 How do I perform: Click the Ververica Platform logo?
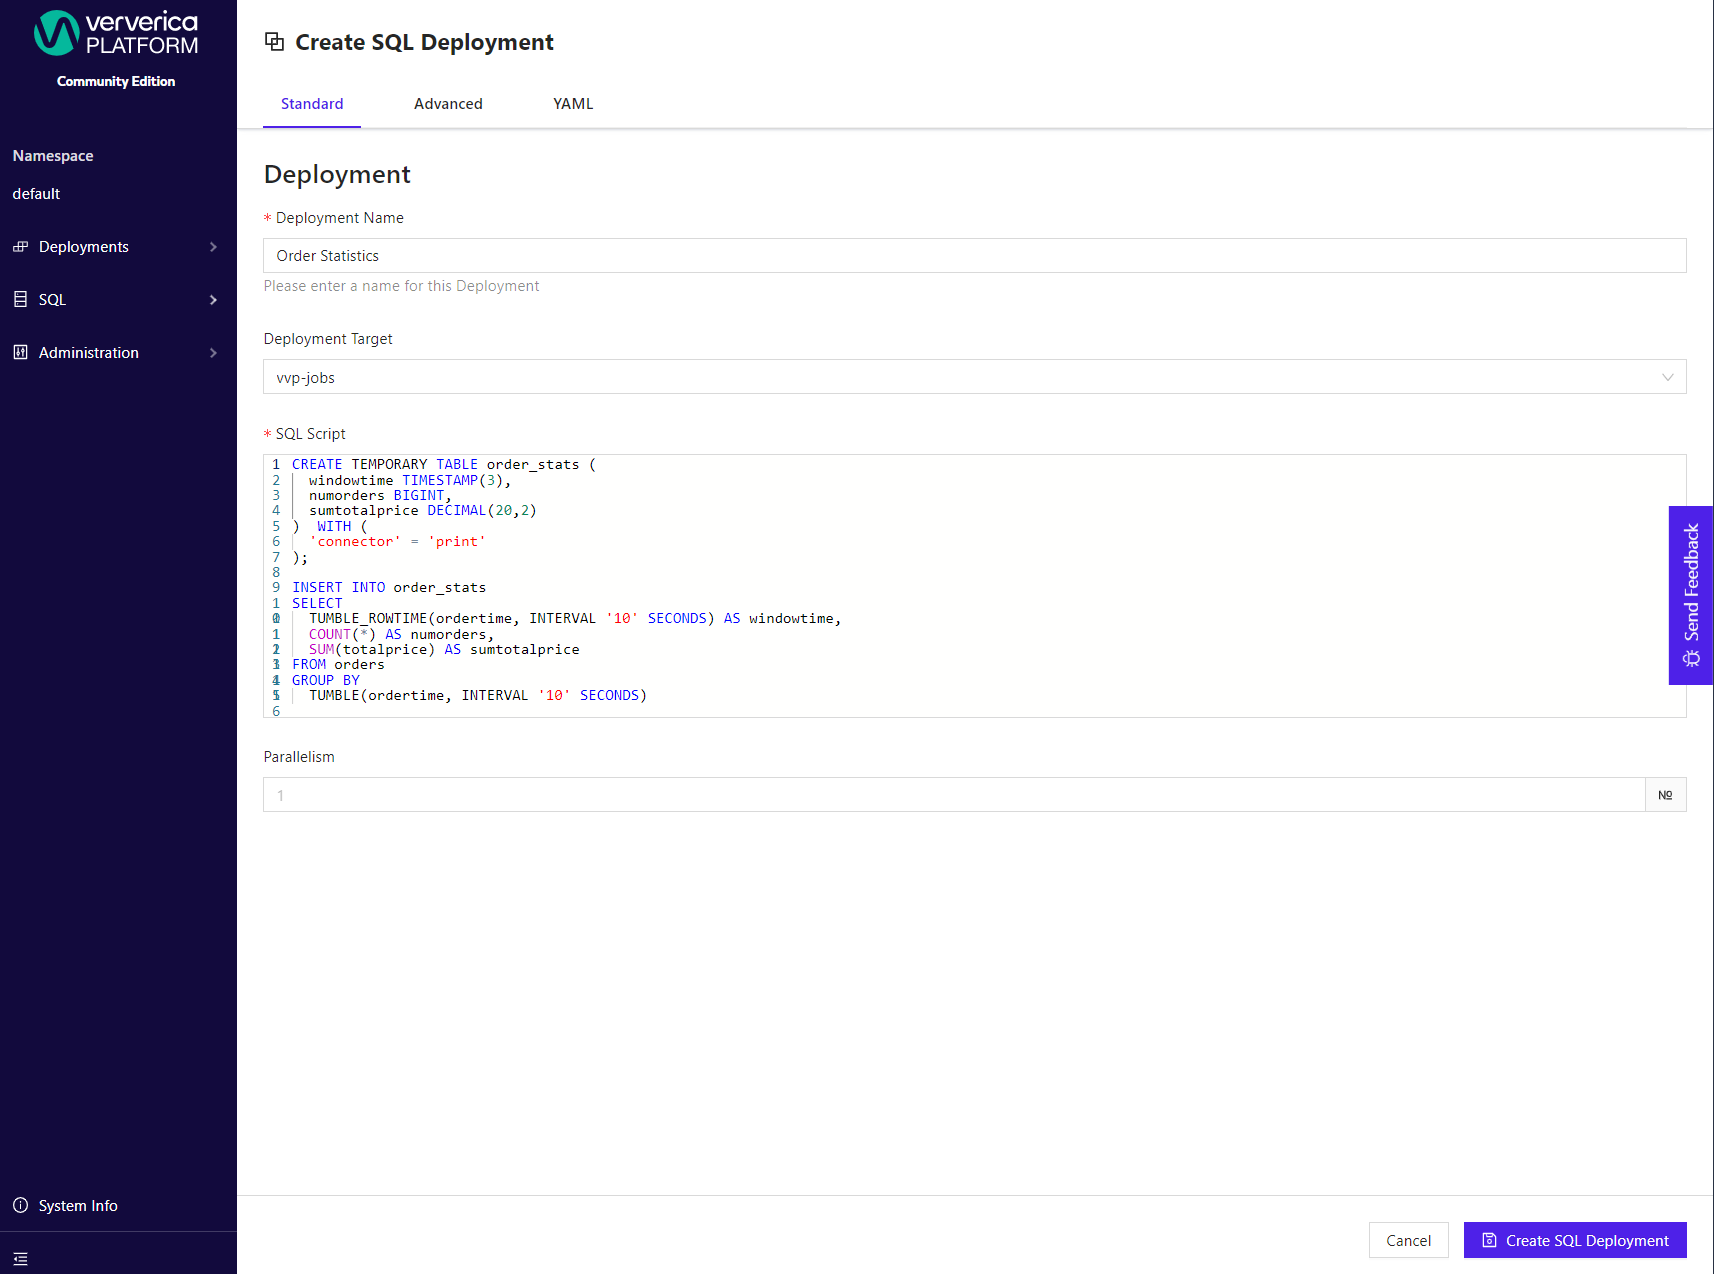coord(116,33)
